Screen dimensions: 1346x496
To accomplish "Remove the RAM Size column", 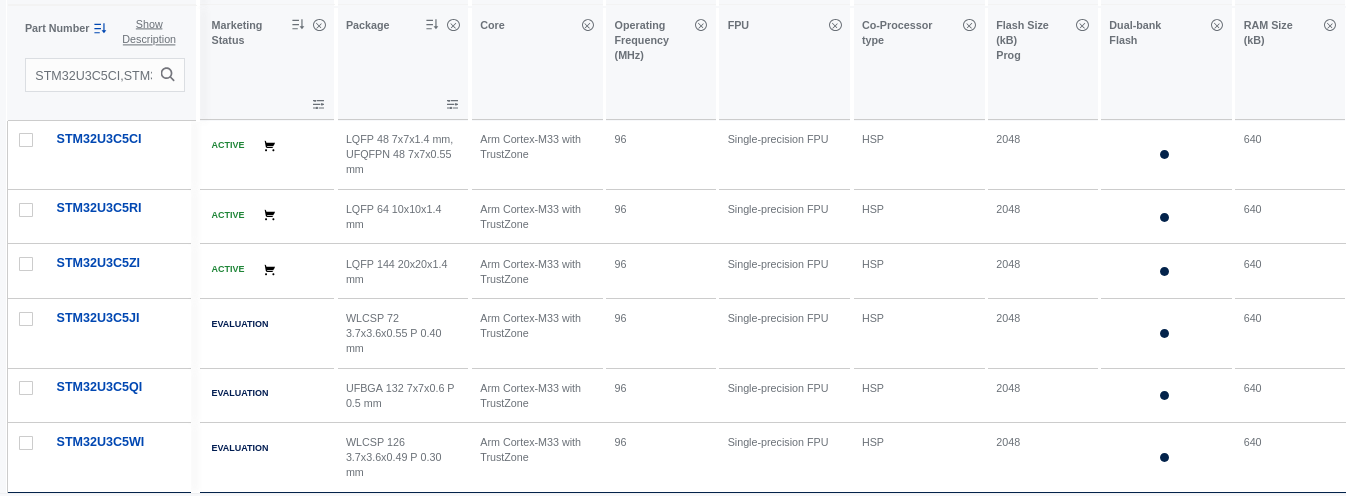I will point(1329,25).
